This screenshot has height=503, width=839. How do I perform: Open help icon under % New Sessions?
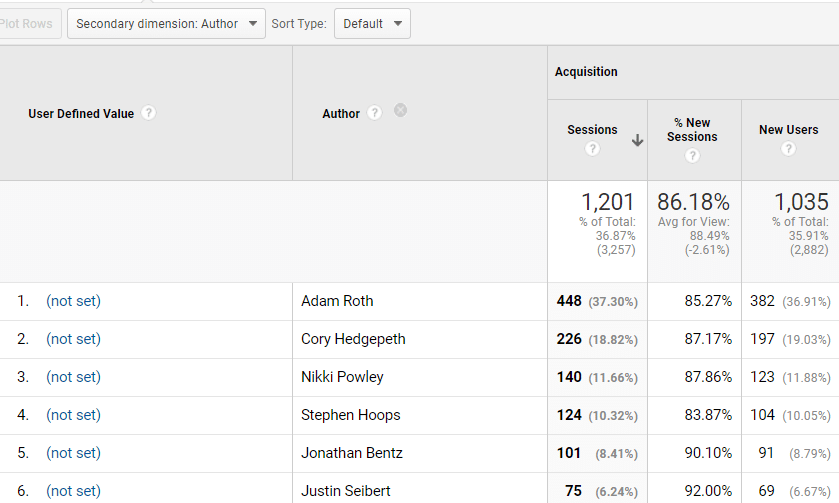click(x=692, y=156)
